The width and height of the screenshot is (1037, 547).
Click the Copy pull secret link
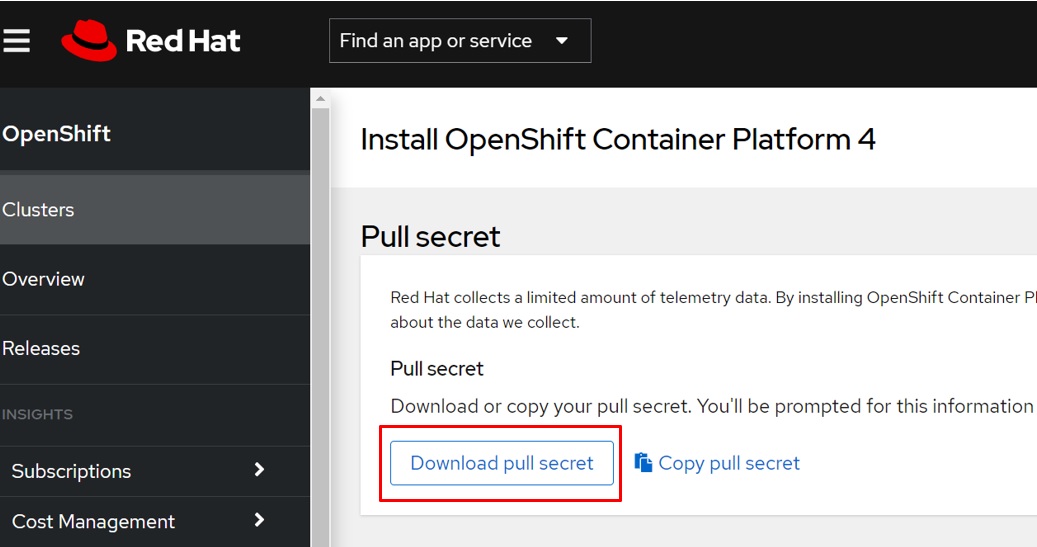pyautogui.click(x=728, y=463)
